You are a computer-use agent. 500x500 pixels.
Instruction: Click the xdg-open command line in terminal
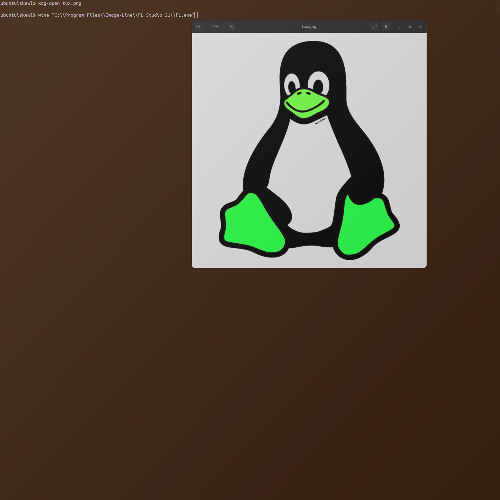[41, 3]
